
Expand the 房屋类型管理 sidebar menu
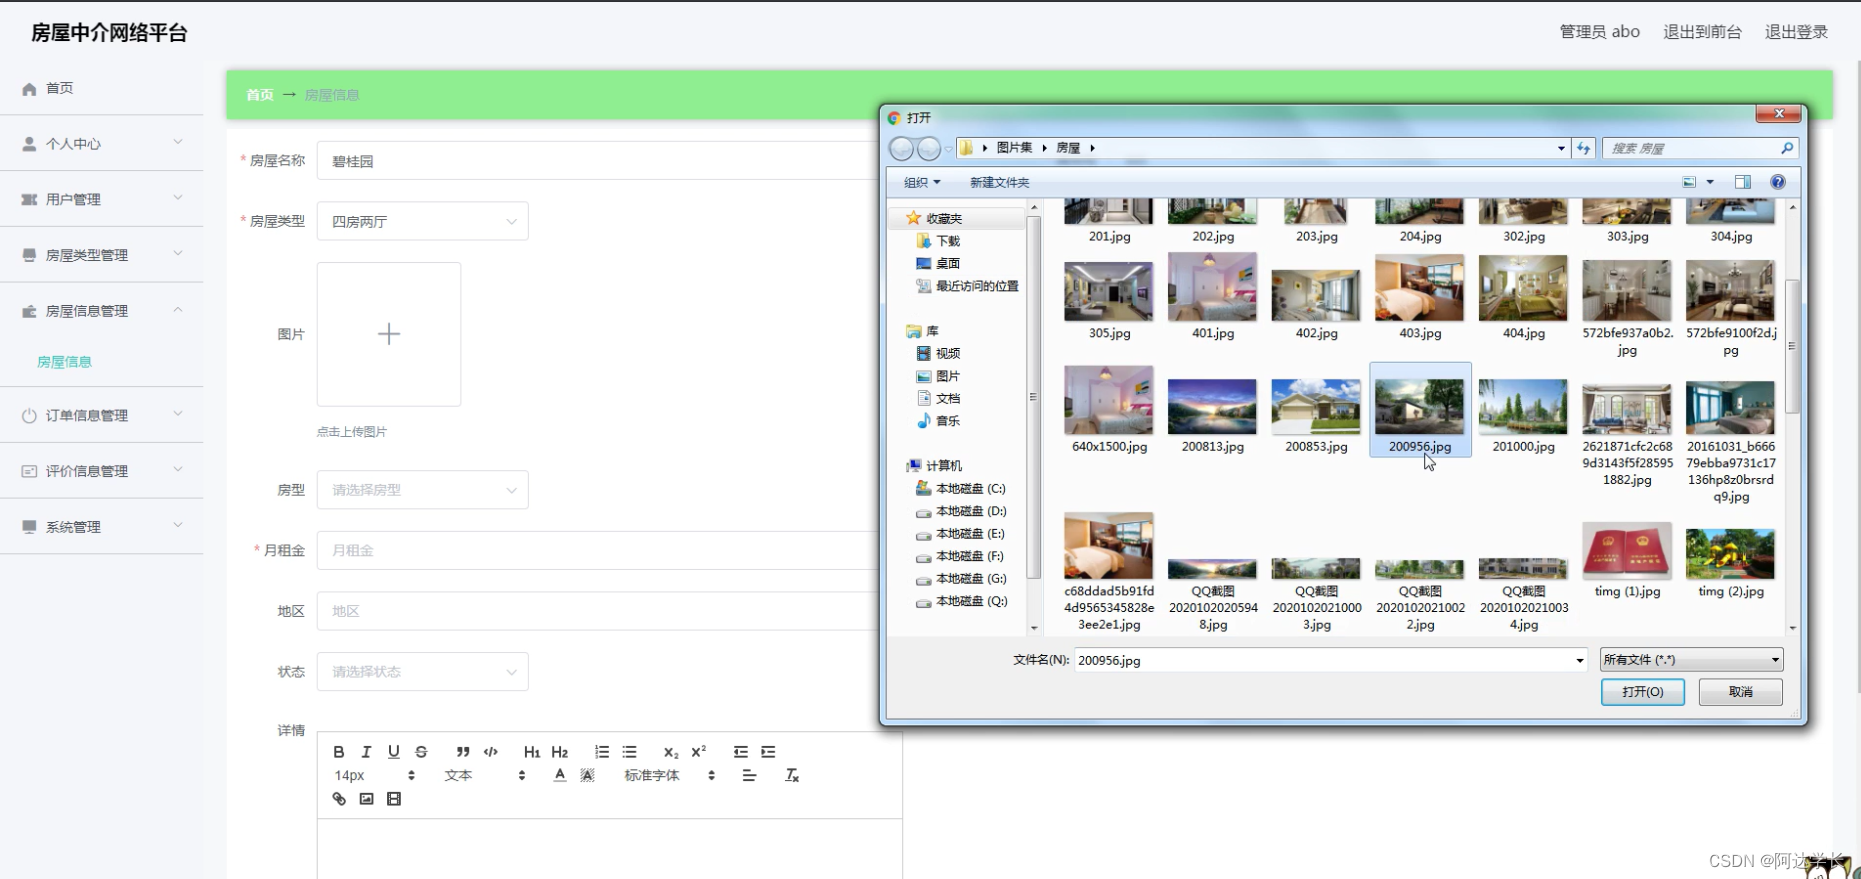click(101, 255)
